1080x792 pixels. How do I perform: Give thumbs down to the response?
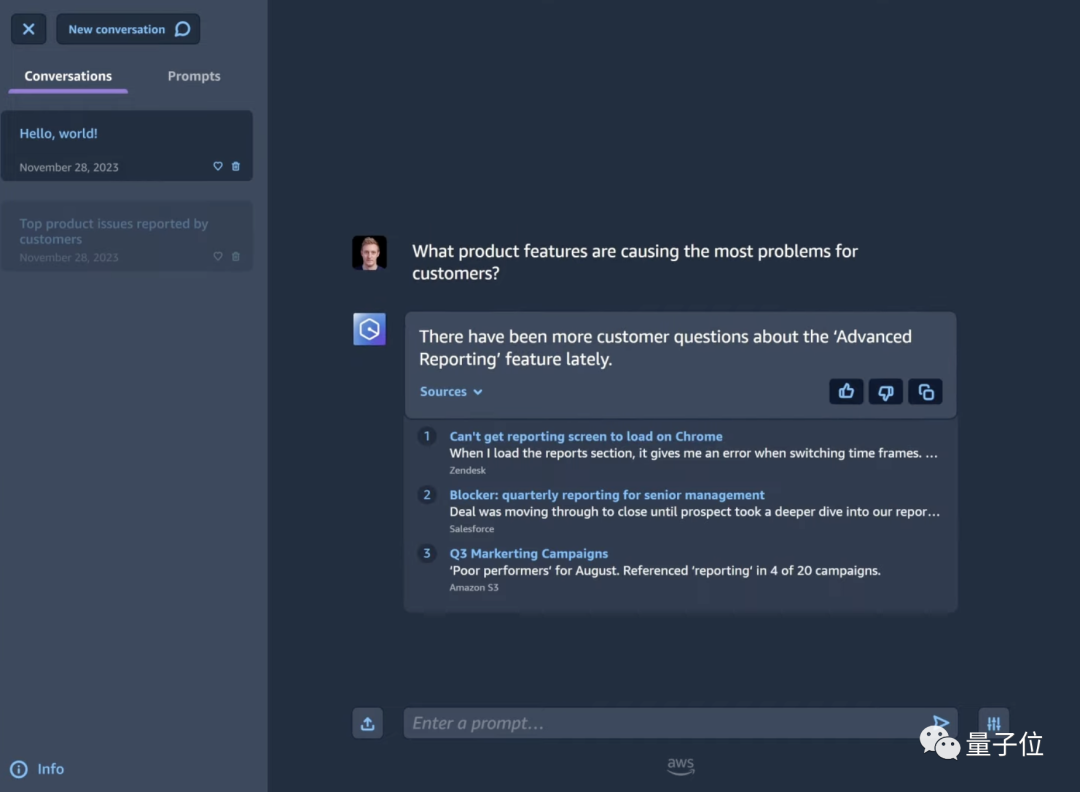pyautogui.click(x=886, y=392)
